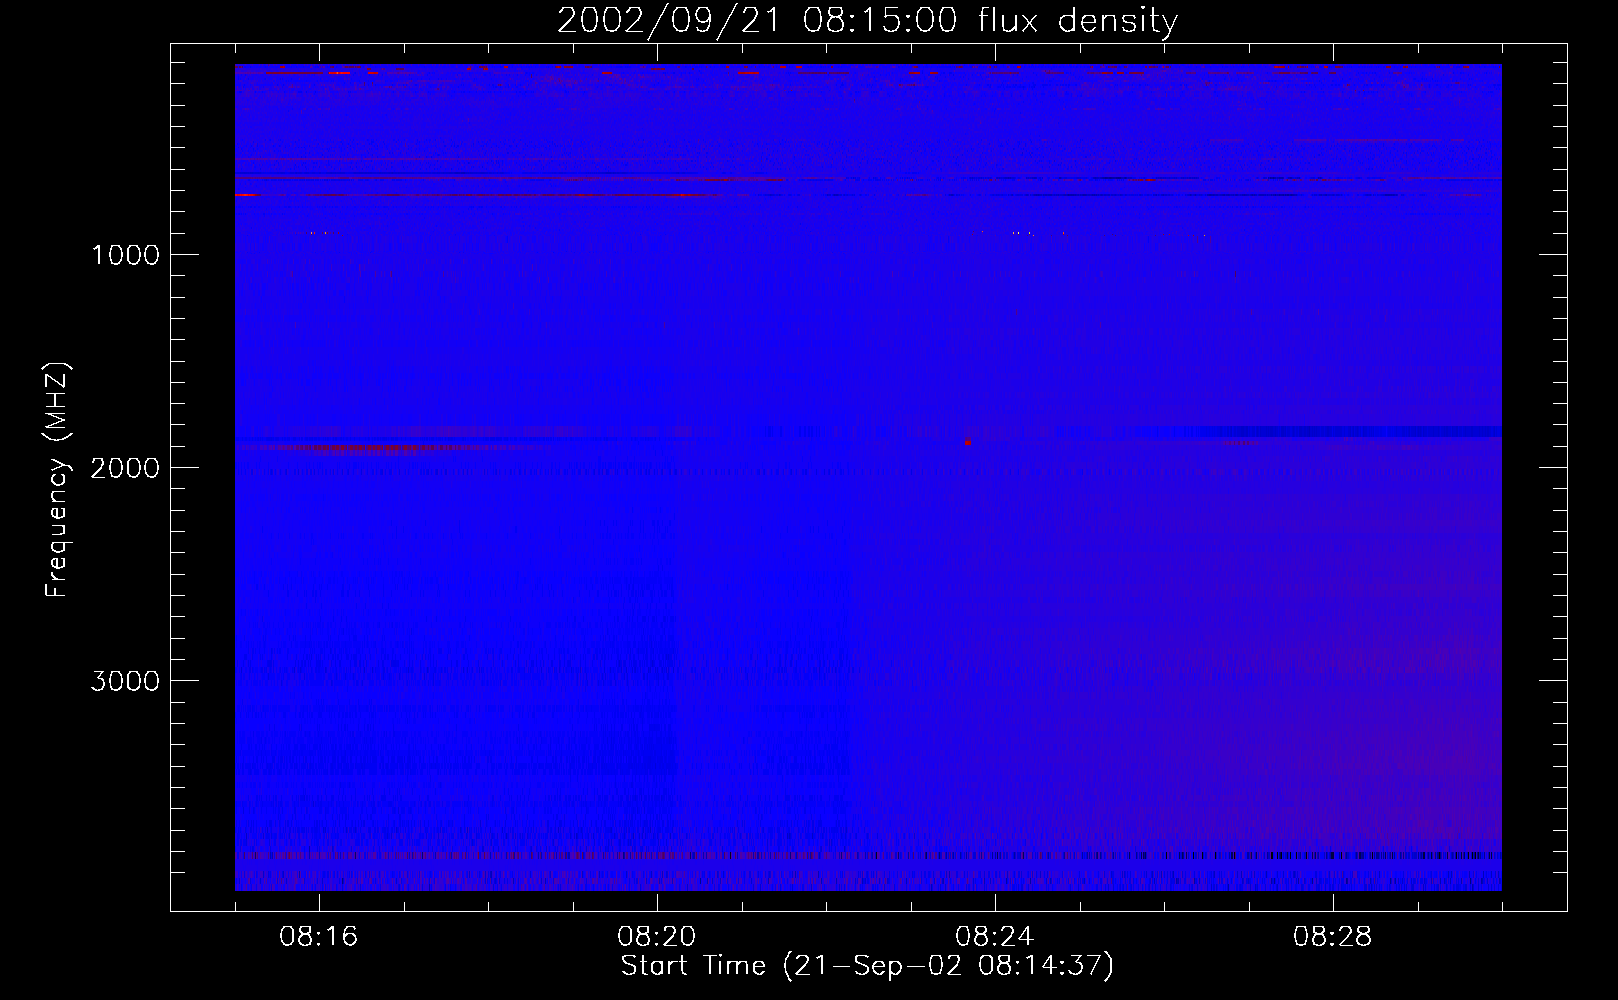Click the "Start Time (21-Sep-02 08:14:37)" label
This screenshot has height=1000, width=1618.
[x=867, y=966]
